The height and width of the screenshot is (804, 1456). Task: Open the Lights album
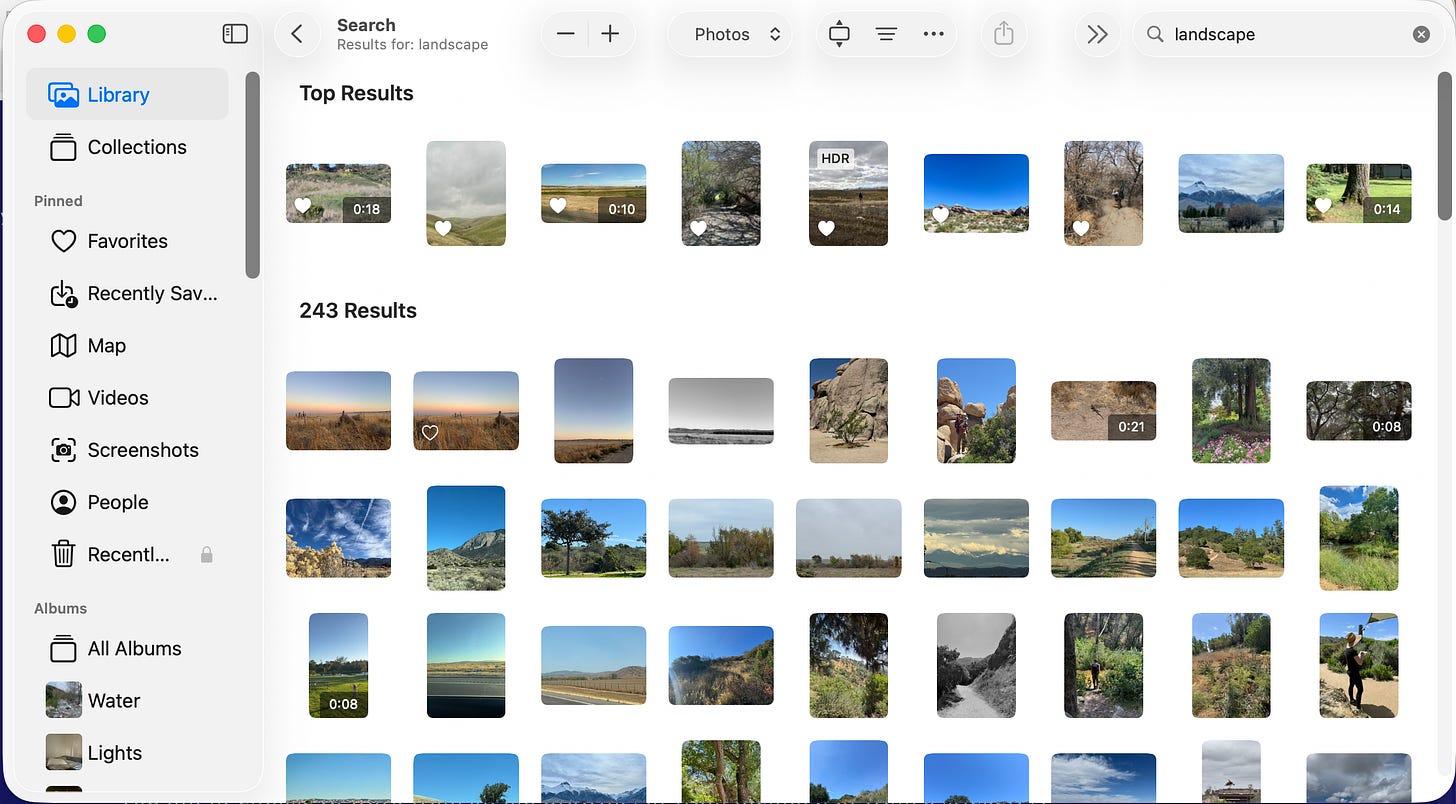(x=127, y=752)
